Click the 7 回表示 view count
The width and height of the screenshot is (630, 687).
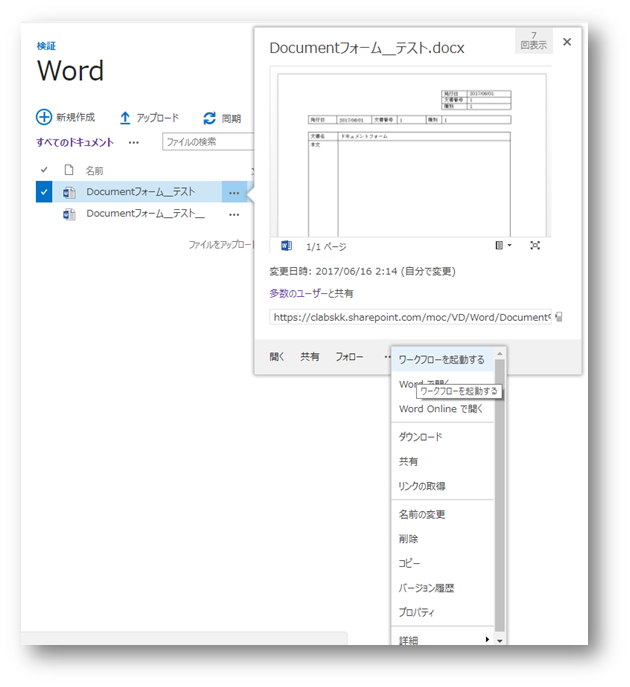tap(534, 40)
